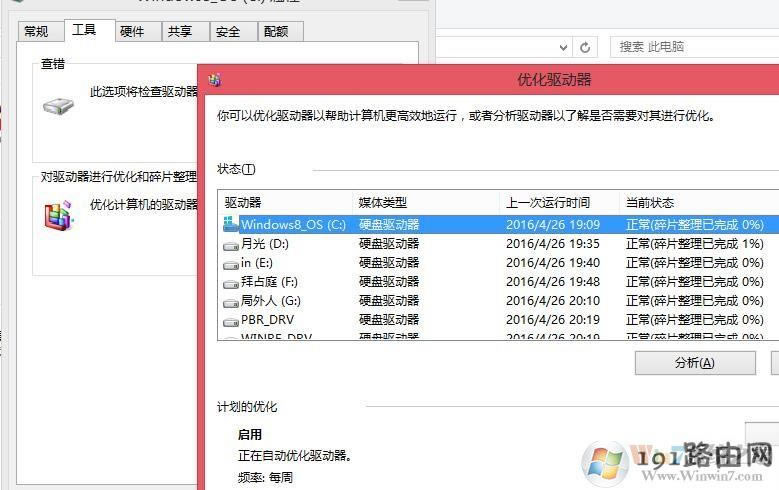
Task: Click the media type cell for Windows8_OS (C:)
Action: click(x=389, y=225)
